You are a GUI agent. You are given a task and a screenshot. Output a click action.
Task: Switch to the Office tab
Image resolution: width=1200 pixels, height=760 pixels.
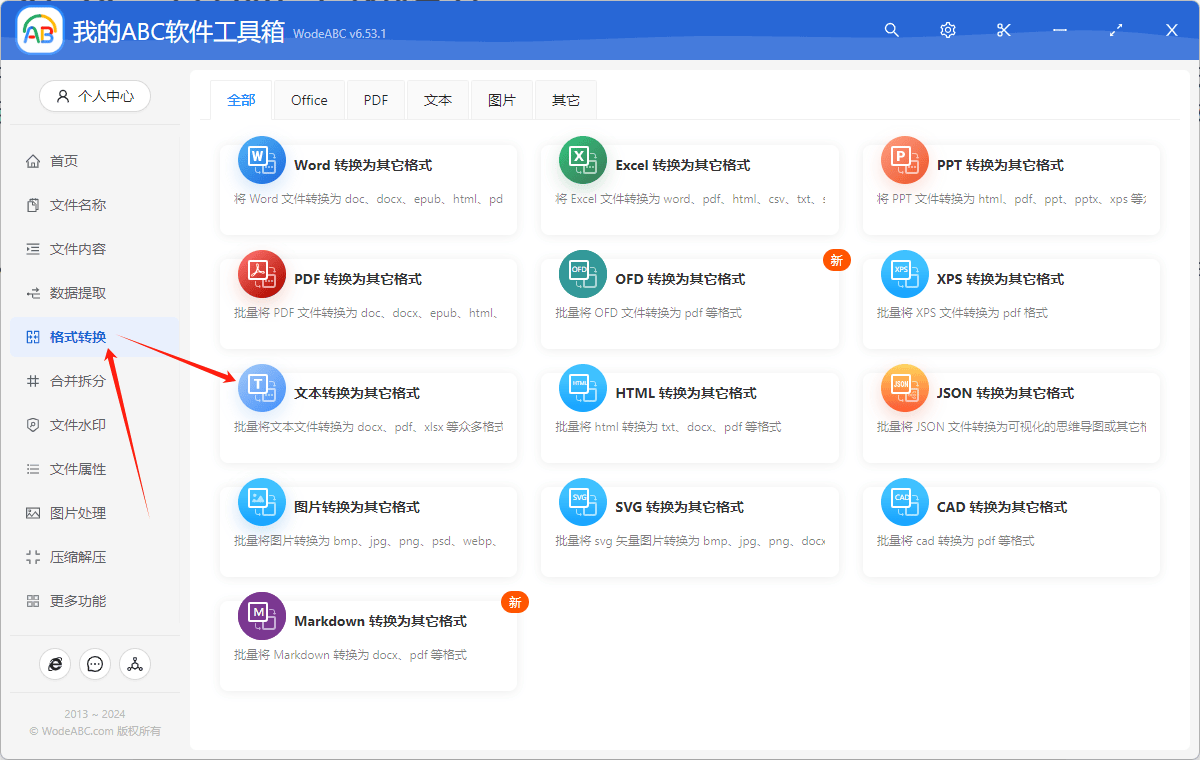(309, 99)
